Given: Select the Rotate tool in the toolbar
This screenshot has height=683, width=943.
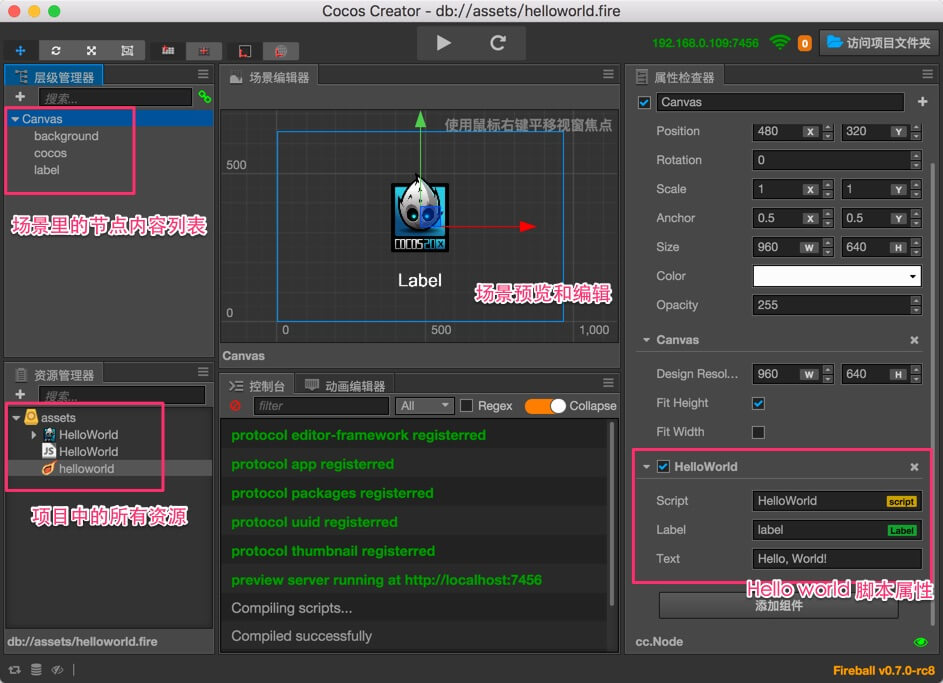Looking at the screenshot, I should [x=56, y=50].
